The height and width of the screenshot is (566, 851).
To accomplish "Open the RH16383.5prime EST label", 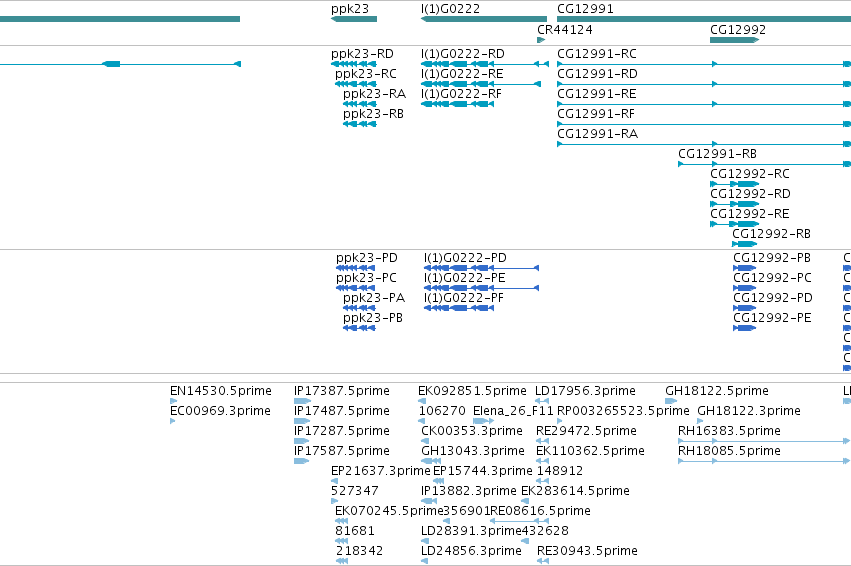I will click(729, 431).
